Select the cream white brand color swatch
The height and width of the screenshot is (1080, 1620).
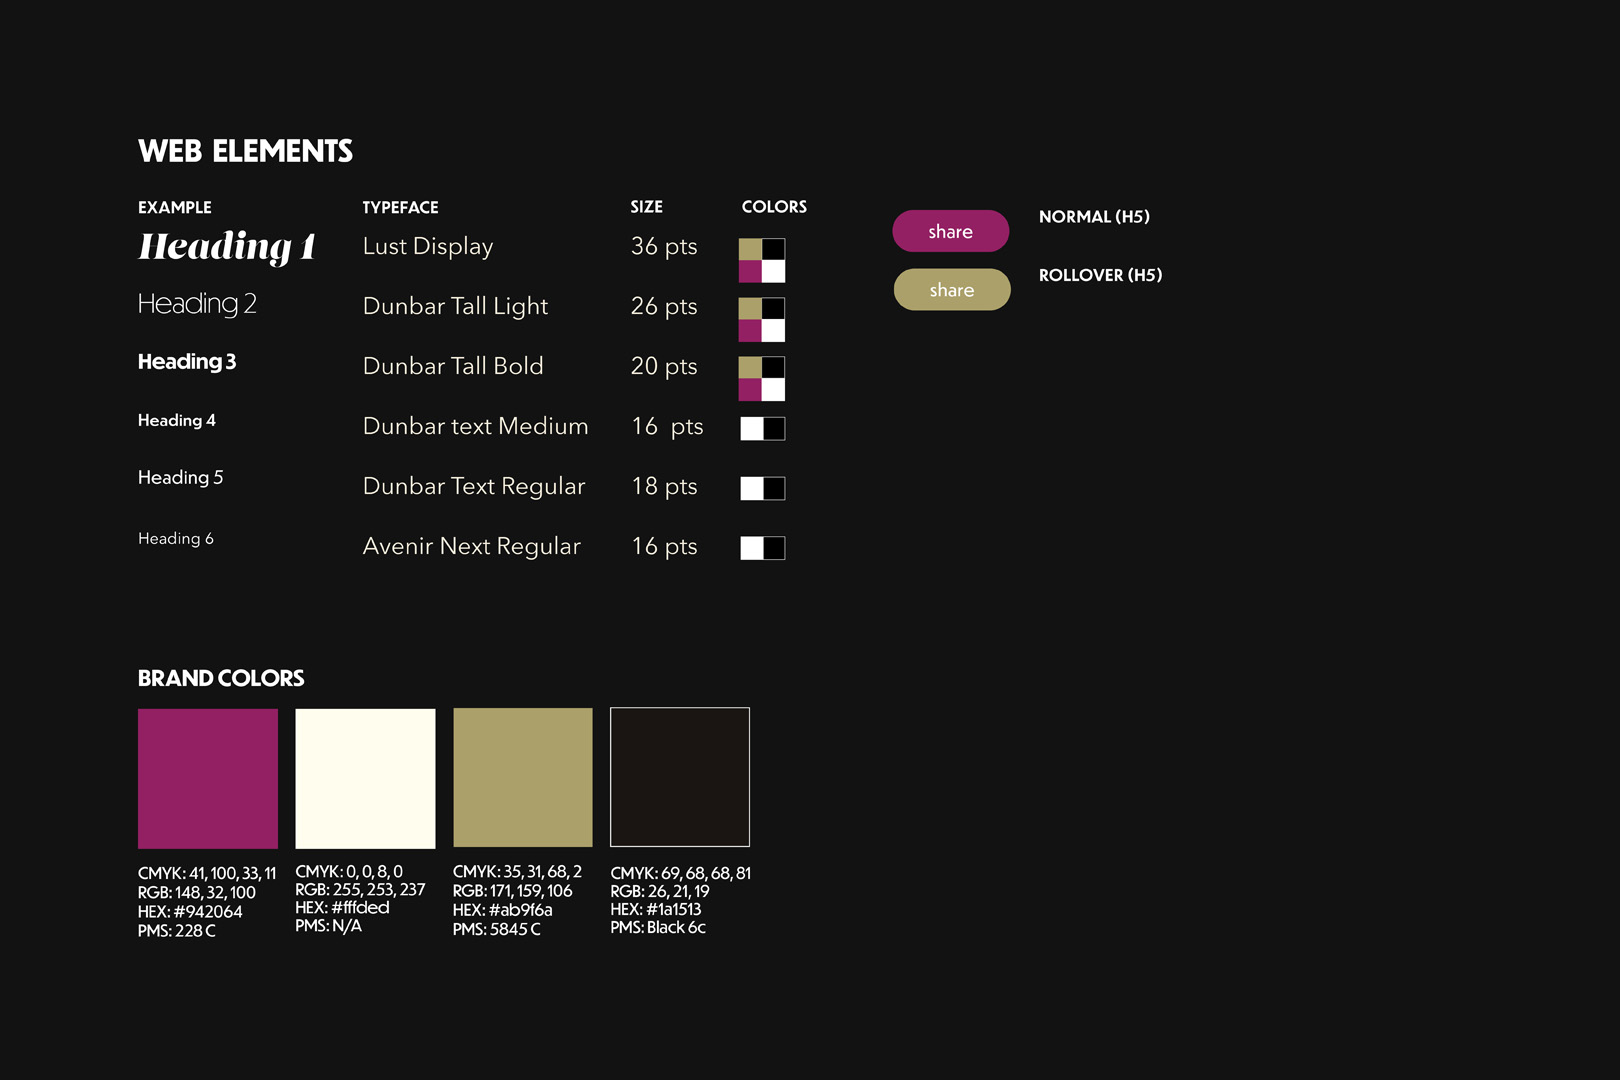tap(365, 778)
